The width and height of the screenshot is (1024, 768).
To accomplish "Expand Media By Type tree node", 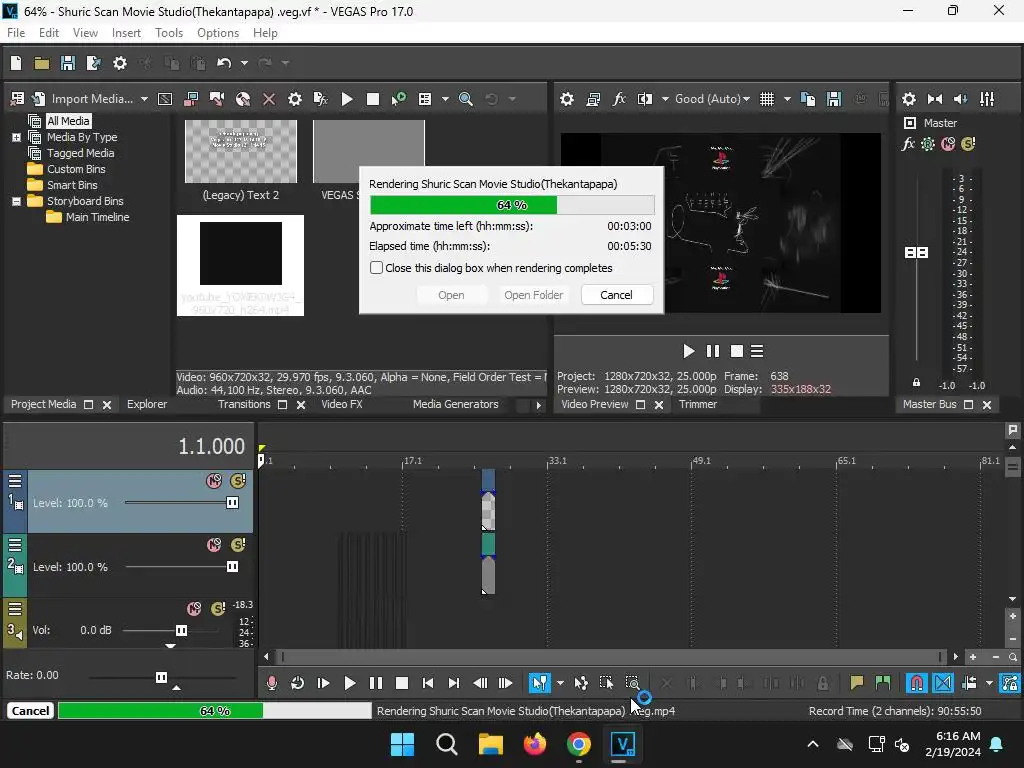I will 16,137.
